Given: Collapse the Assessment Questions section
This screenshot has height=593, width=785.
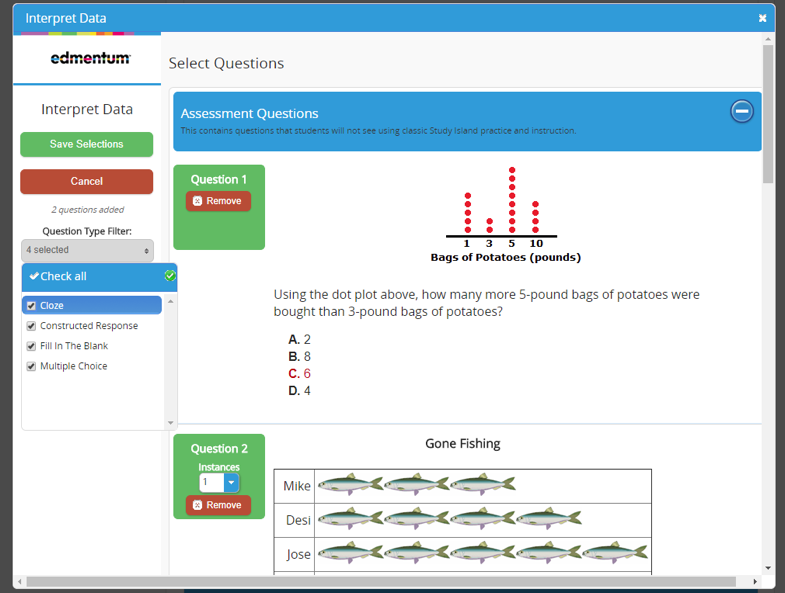Looking at the screenshot, I should (741, 111).
